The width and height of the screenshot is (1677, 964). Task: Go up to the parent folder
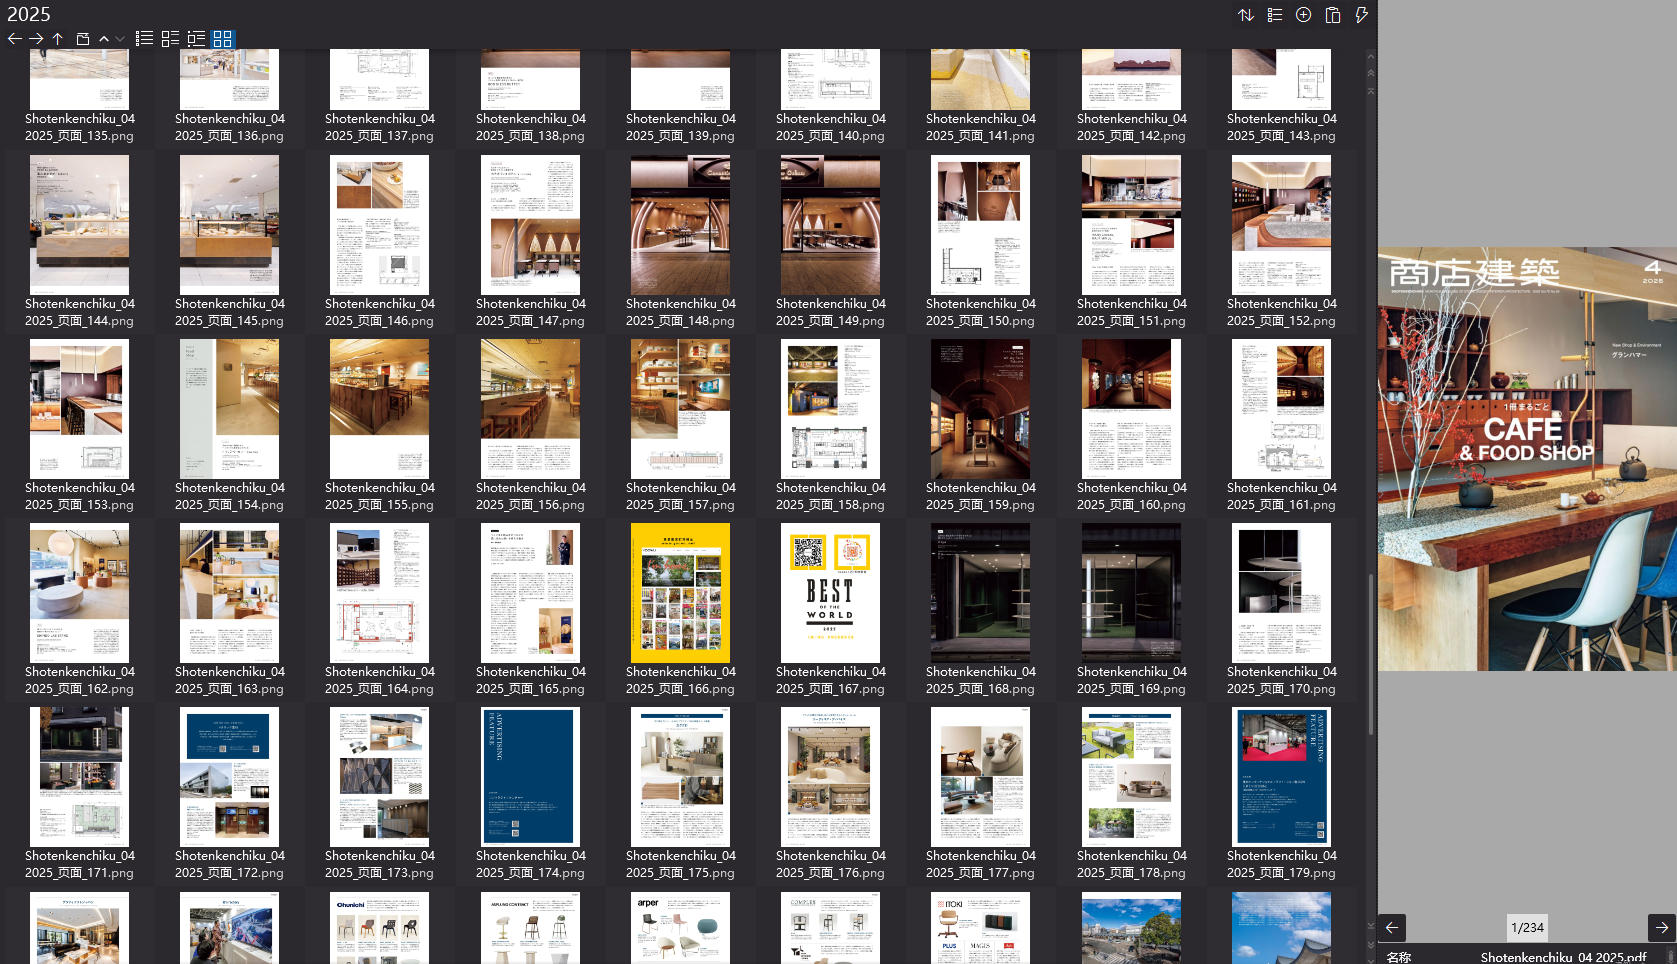point(58,39)
